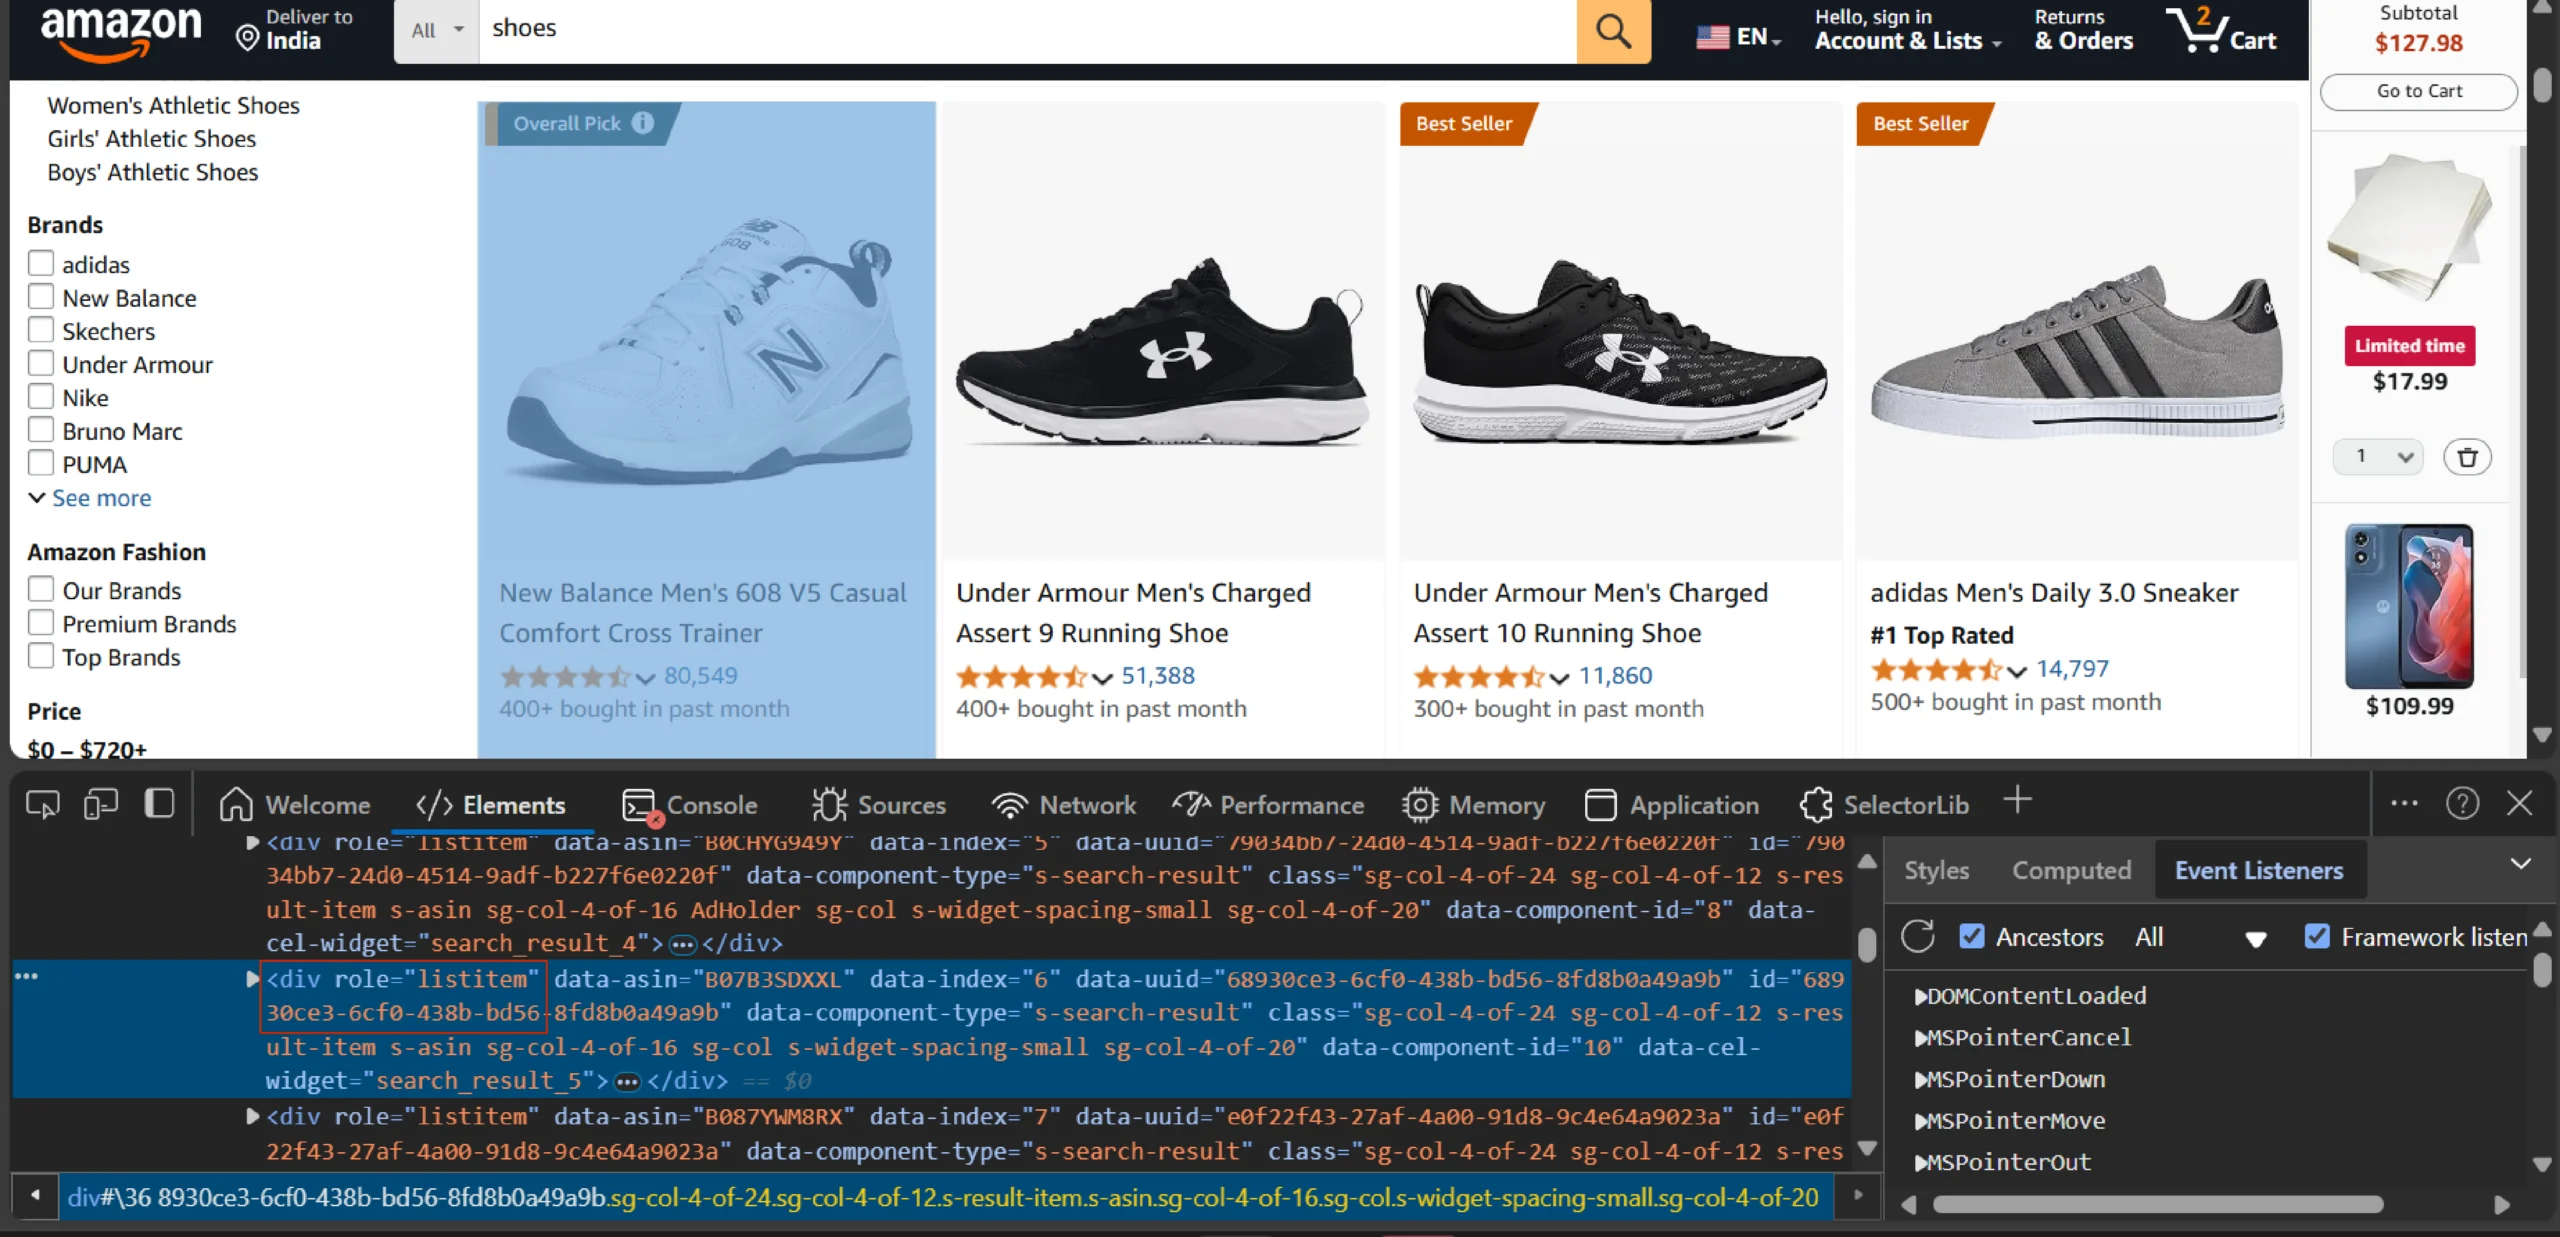This screenshot has width=2560, height=1237.
Task: Switch to the Sources tab
Action: (x=879, y=805)
